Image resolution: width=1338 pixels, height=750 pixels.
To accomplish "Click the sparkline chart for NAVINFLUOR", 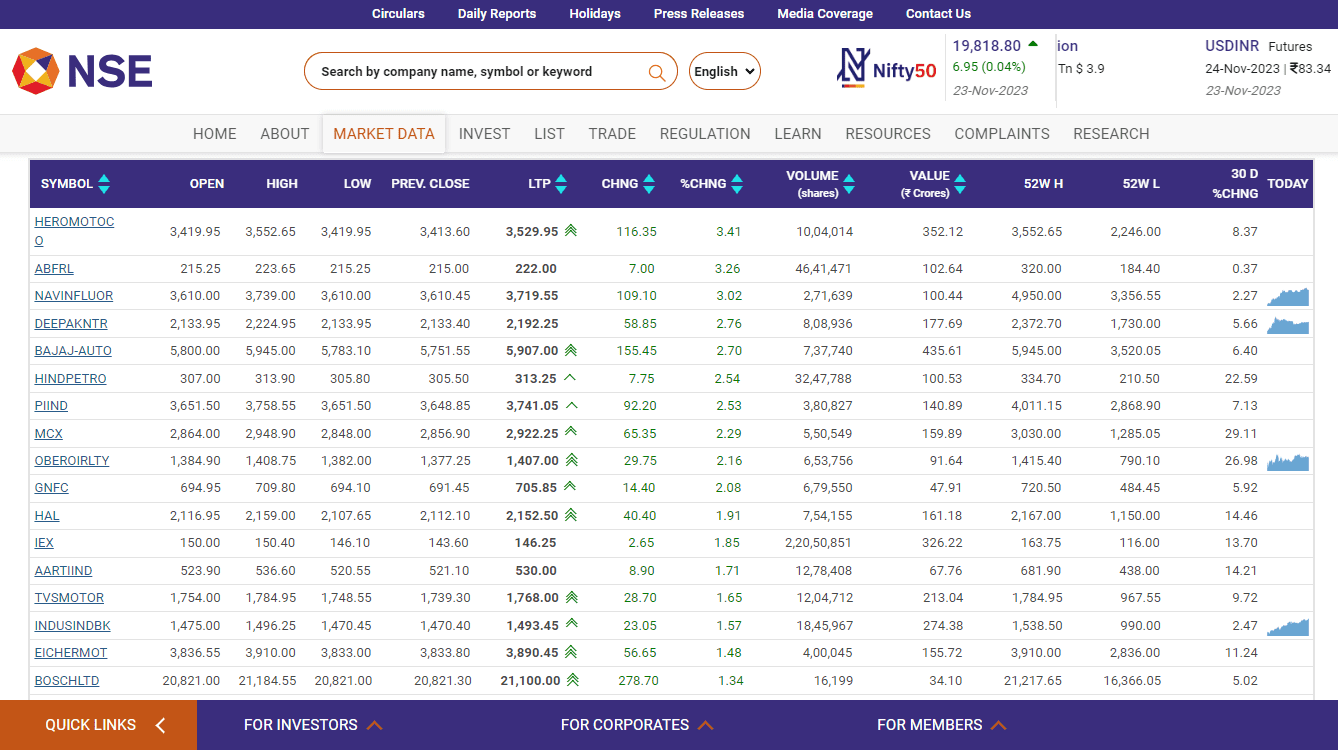I will [x=1288, y=296].
